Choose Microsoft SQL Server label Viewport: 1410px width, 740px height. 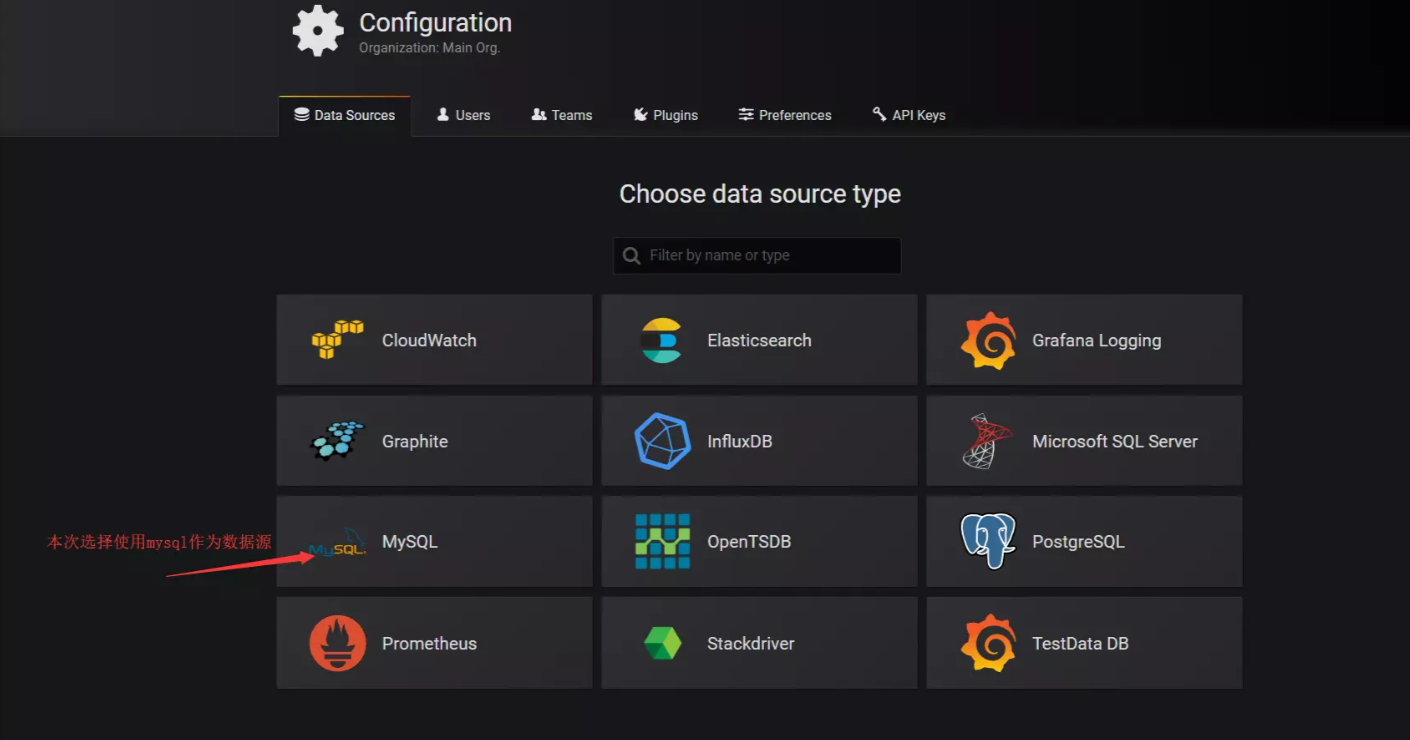pos(1115,441)
